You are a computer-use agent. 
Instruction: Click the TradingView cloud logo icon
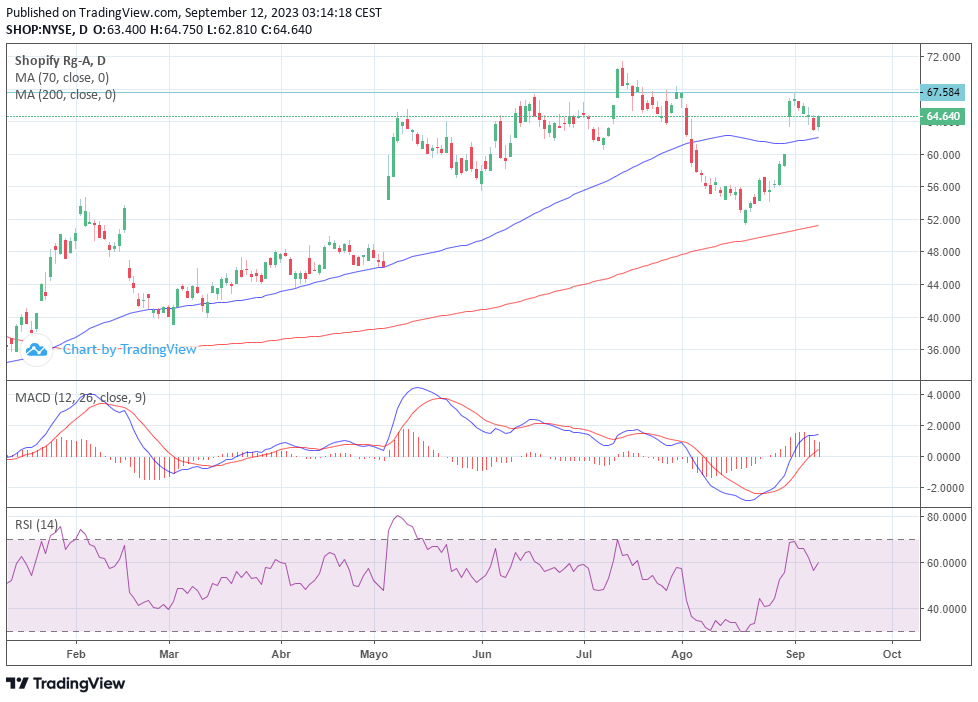pos(36,349)
